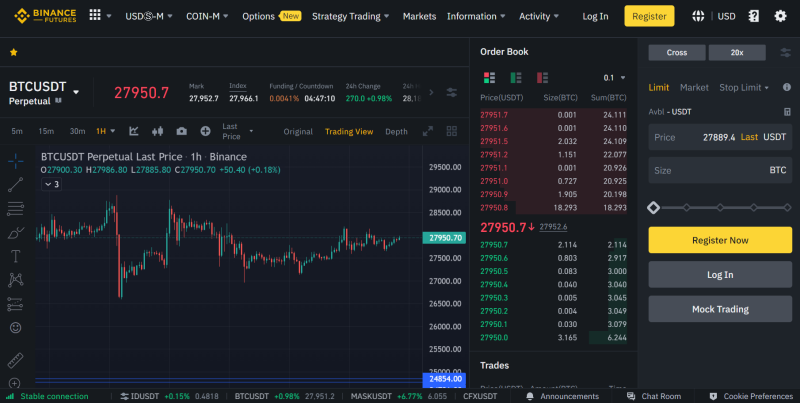Select the forecast measurement tool
Image resolution: width=800 pixels, height=403 pixels.
pyautogui.click(x=16, y=304)
